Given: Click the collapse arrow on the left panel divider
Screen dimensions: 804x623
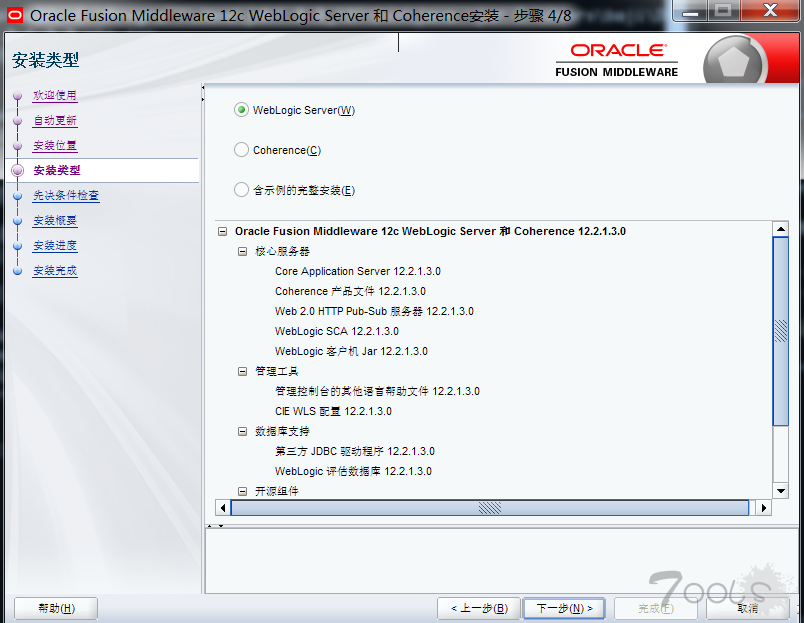Looking at the screenshot, I should click(x=202, y=90).
